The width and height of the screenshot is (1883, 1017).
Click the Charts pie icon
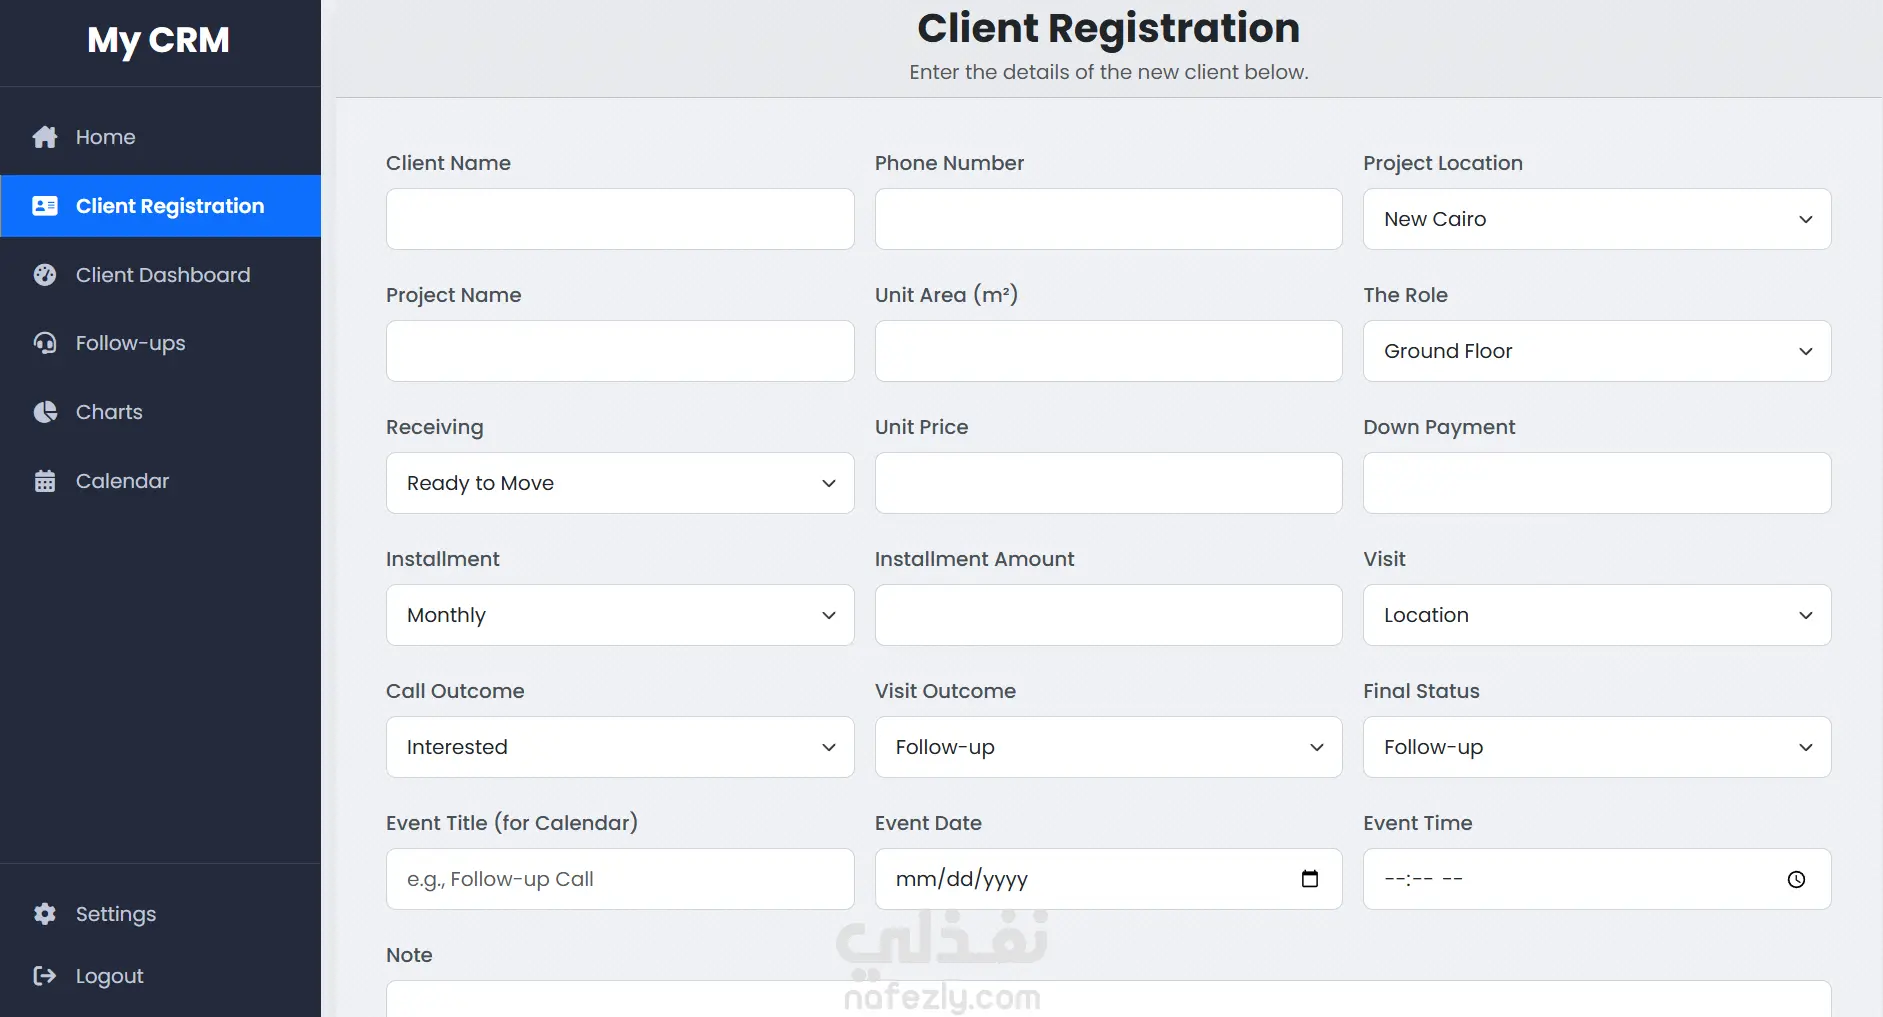(x=45, y=412)
